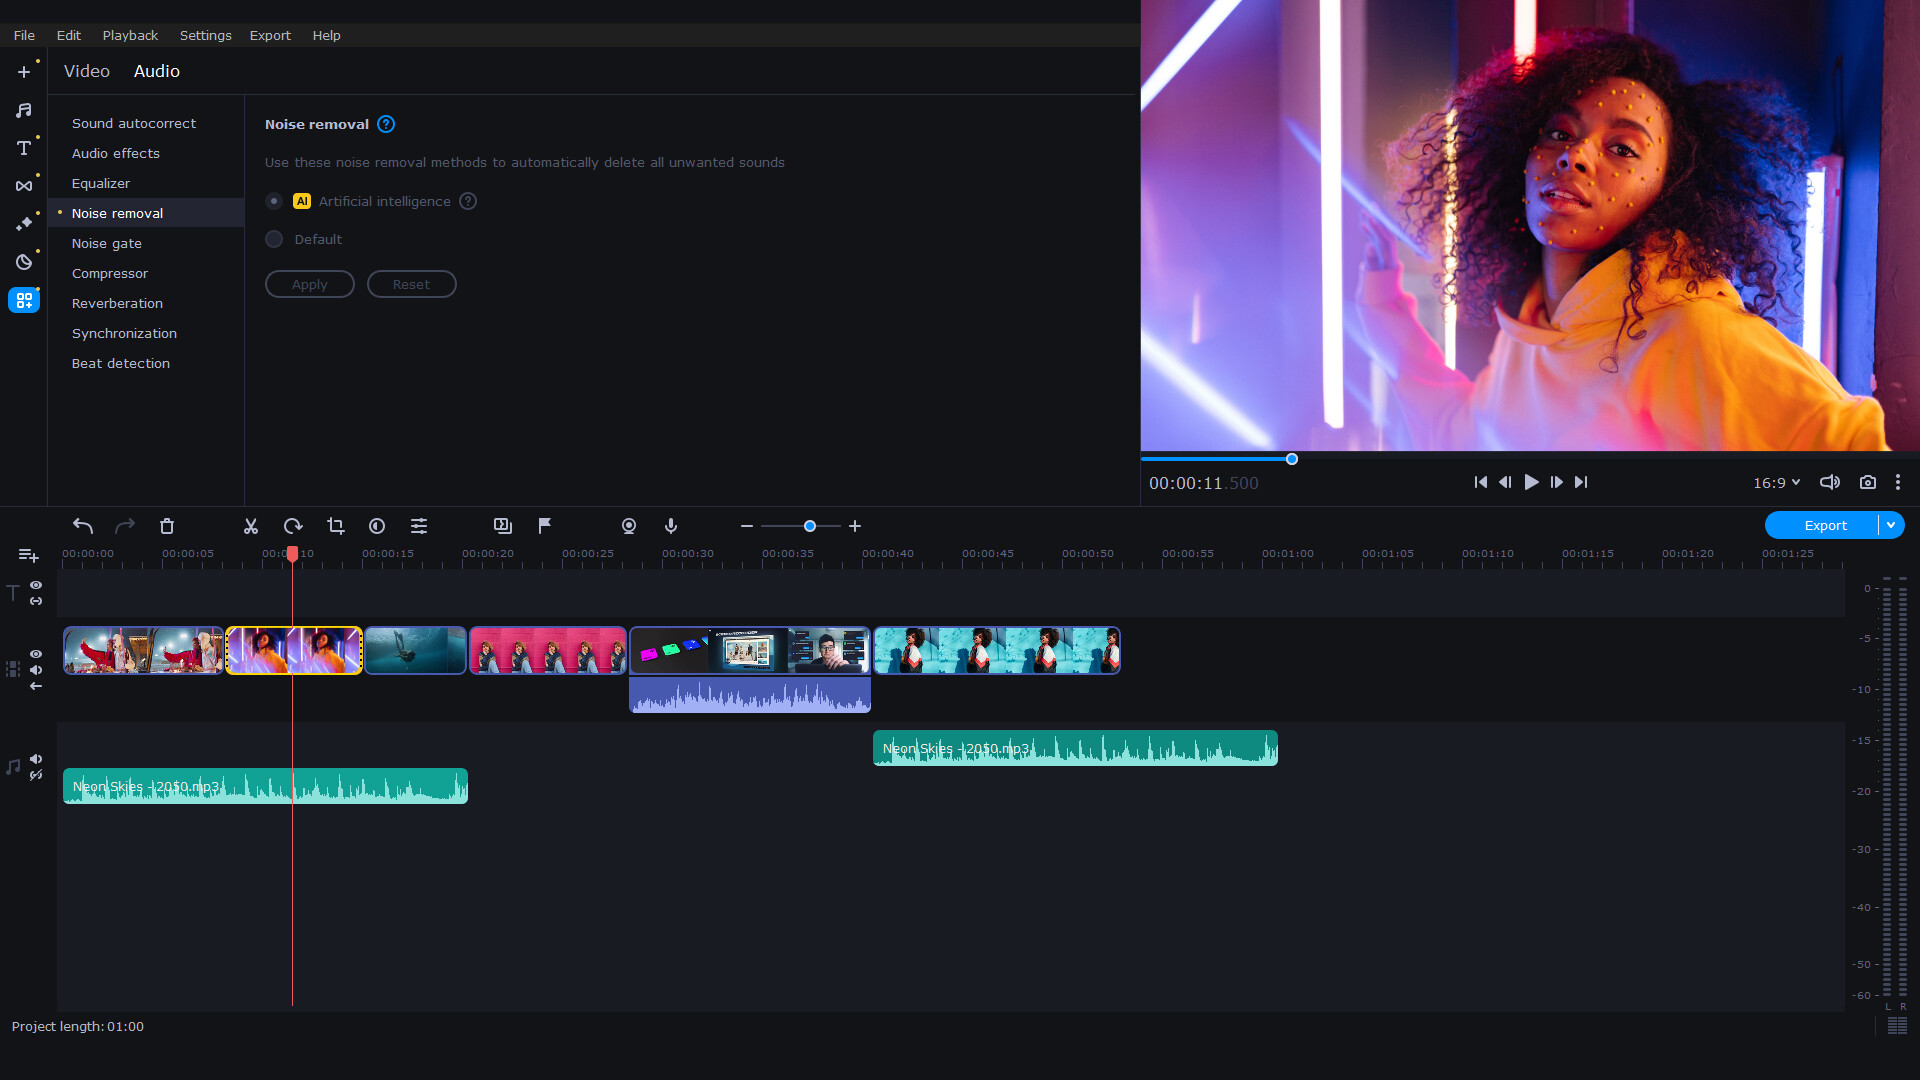Viewport: 1920px width, 1080px height.
Task: Click the Neon Skies audio clip on timeline
Action: click(262, 787)
